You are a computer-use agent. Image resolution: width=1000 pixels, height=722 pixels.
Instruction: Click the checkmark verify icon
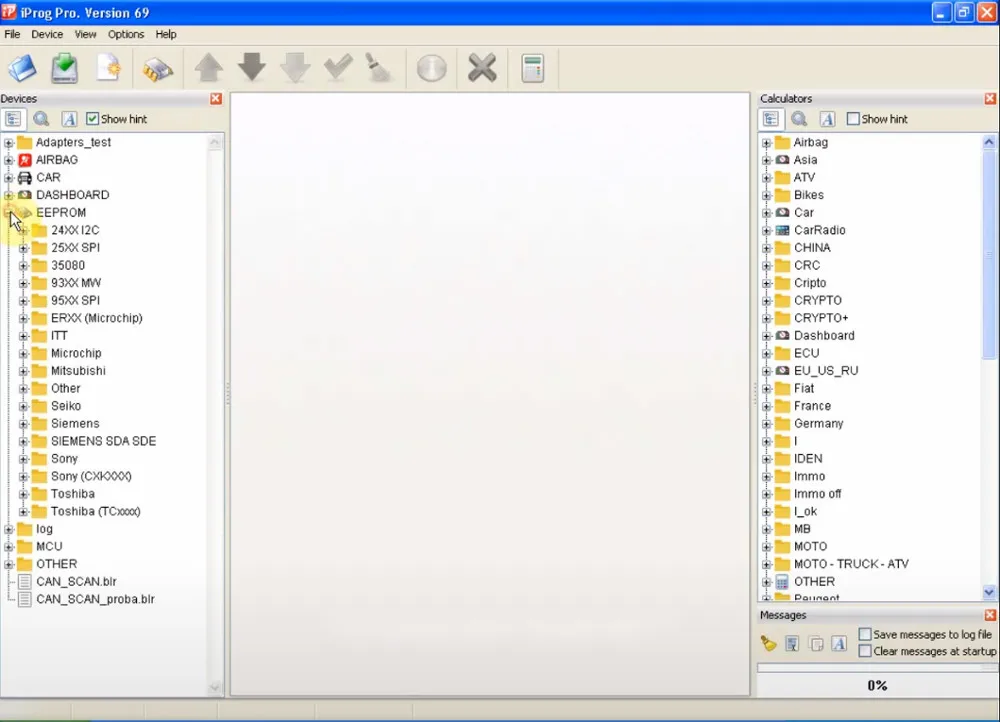pos(338,67)
